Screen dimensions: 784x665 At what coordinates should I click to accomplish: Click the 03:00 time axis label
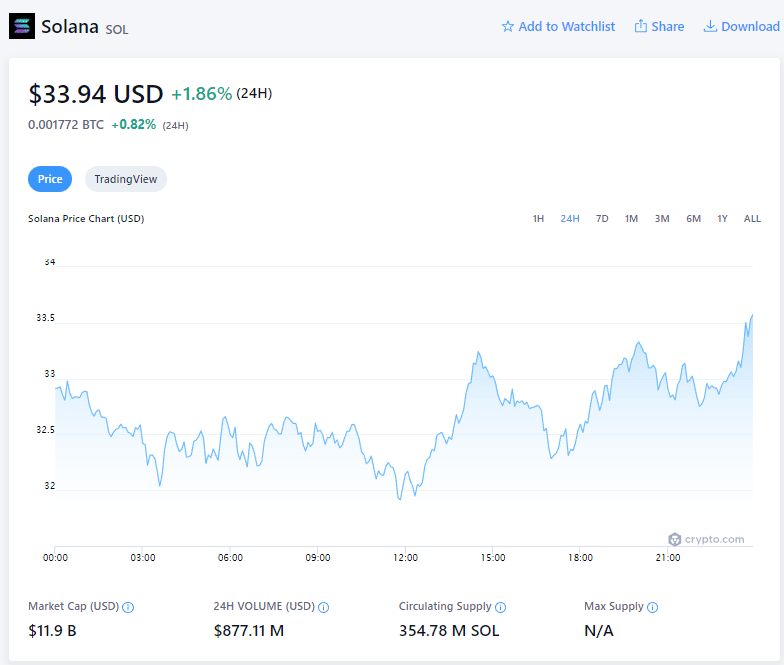[x=142, y=558]
